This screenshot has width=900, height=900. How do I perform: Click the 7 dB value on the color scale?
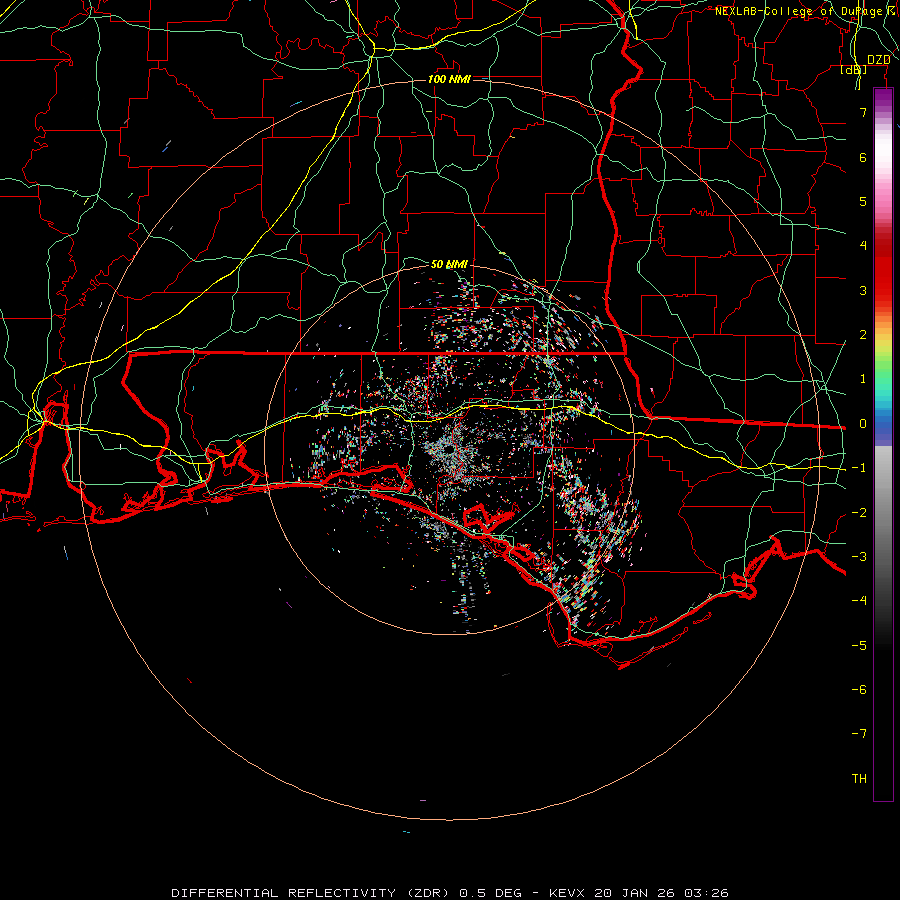pos(863,112)
